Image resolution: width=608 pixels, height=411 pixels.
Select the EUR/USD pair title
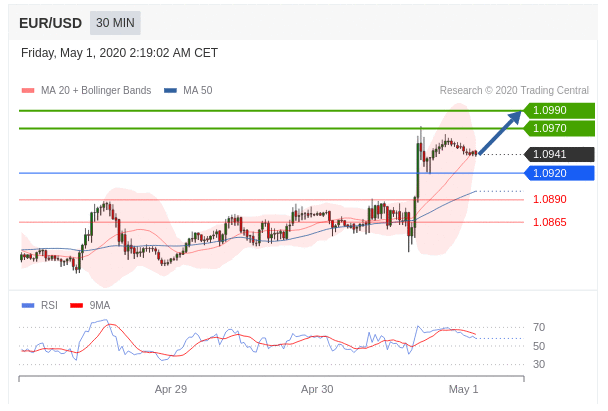pos(50,23)
